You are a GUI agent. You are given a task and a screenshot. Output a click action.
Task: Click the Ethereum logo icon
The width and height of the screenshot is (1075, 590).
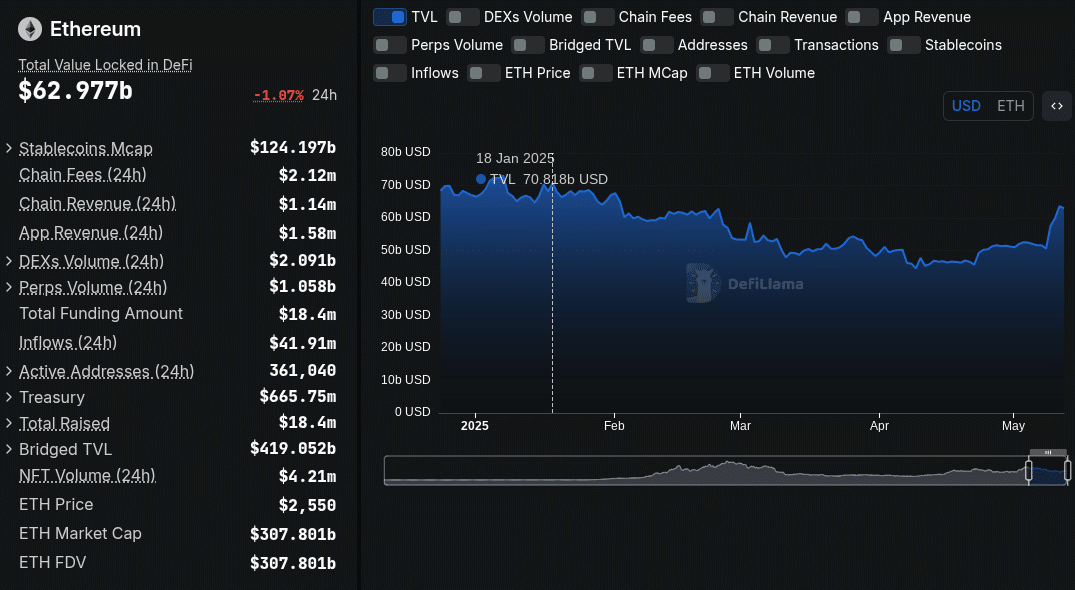30,29
